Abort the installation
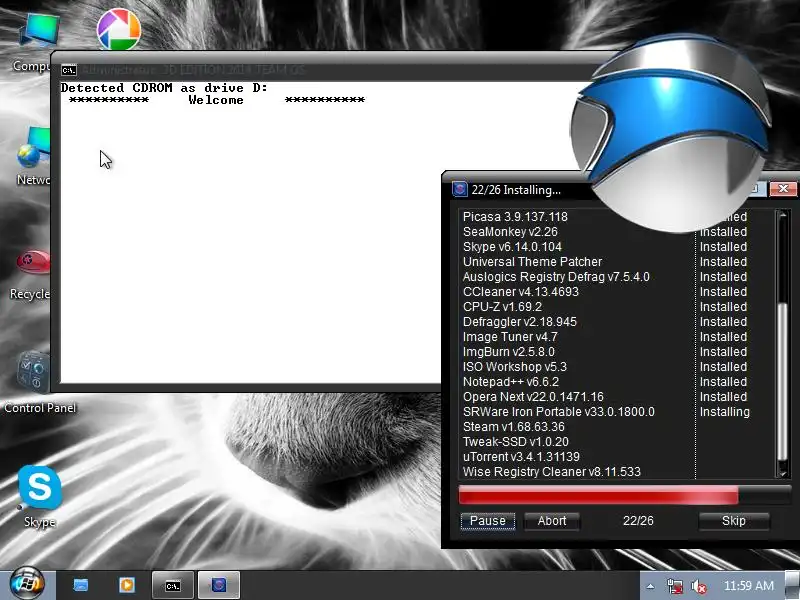The image size is (800, 600). (x=552, y=521)
